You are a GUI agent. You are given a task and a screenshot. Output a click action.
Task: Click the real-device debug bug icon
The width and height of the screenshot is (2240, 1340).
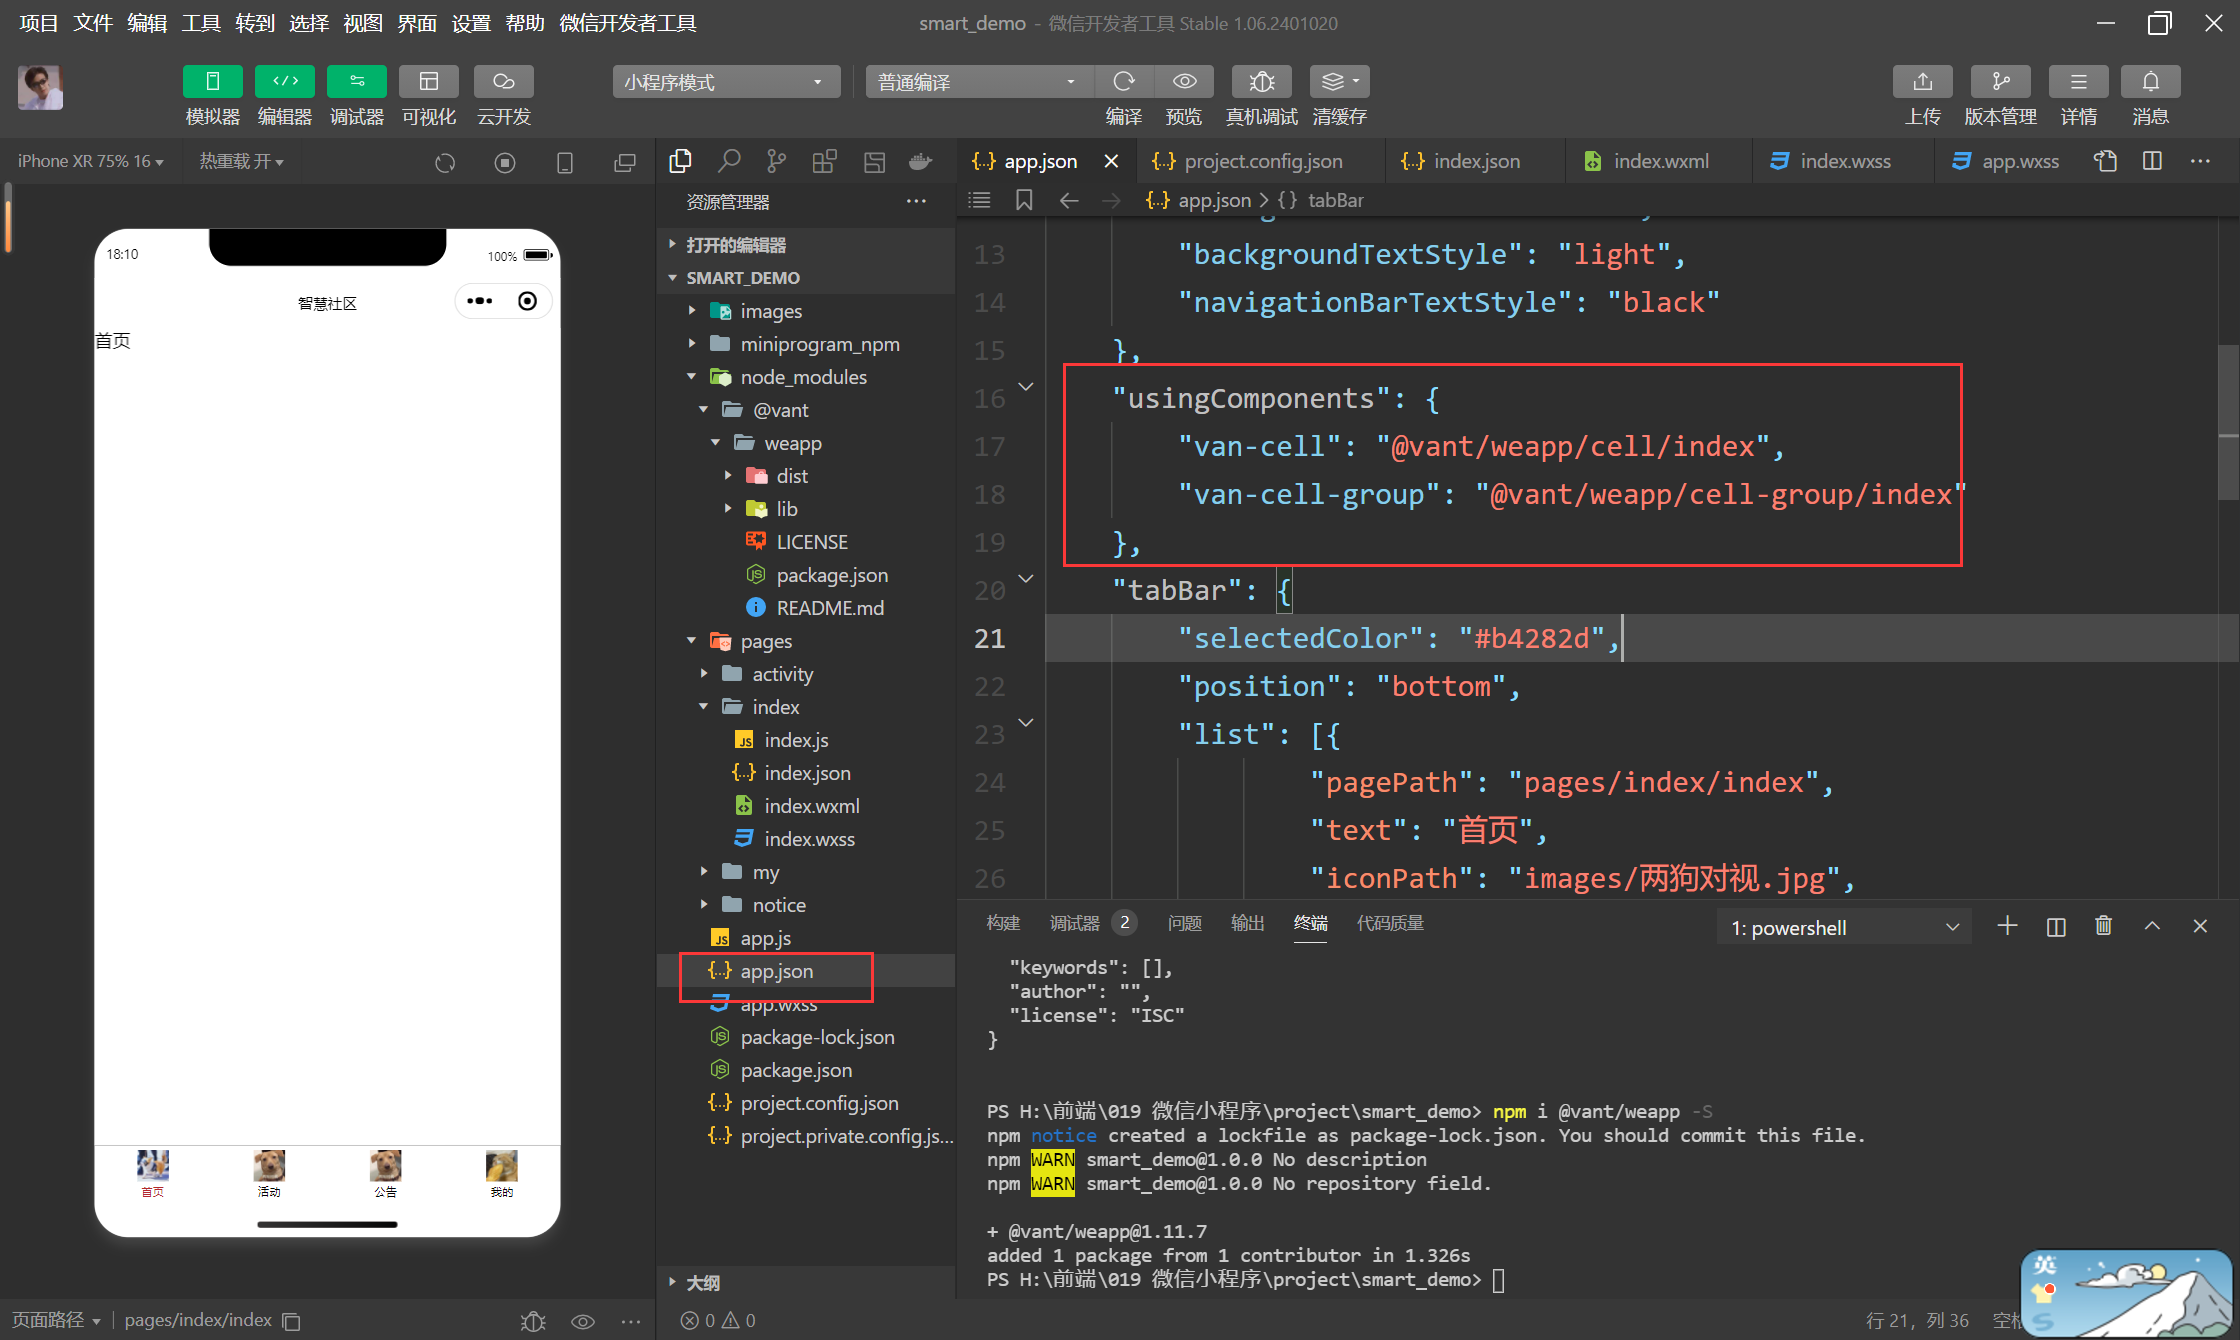(x=1261, y=82)
